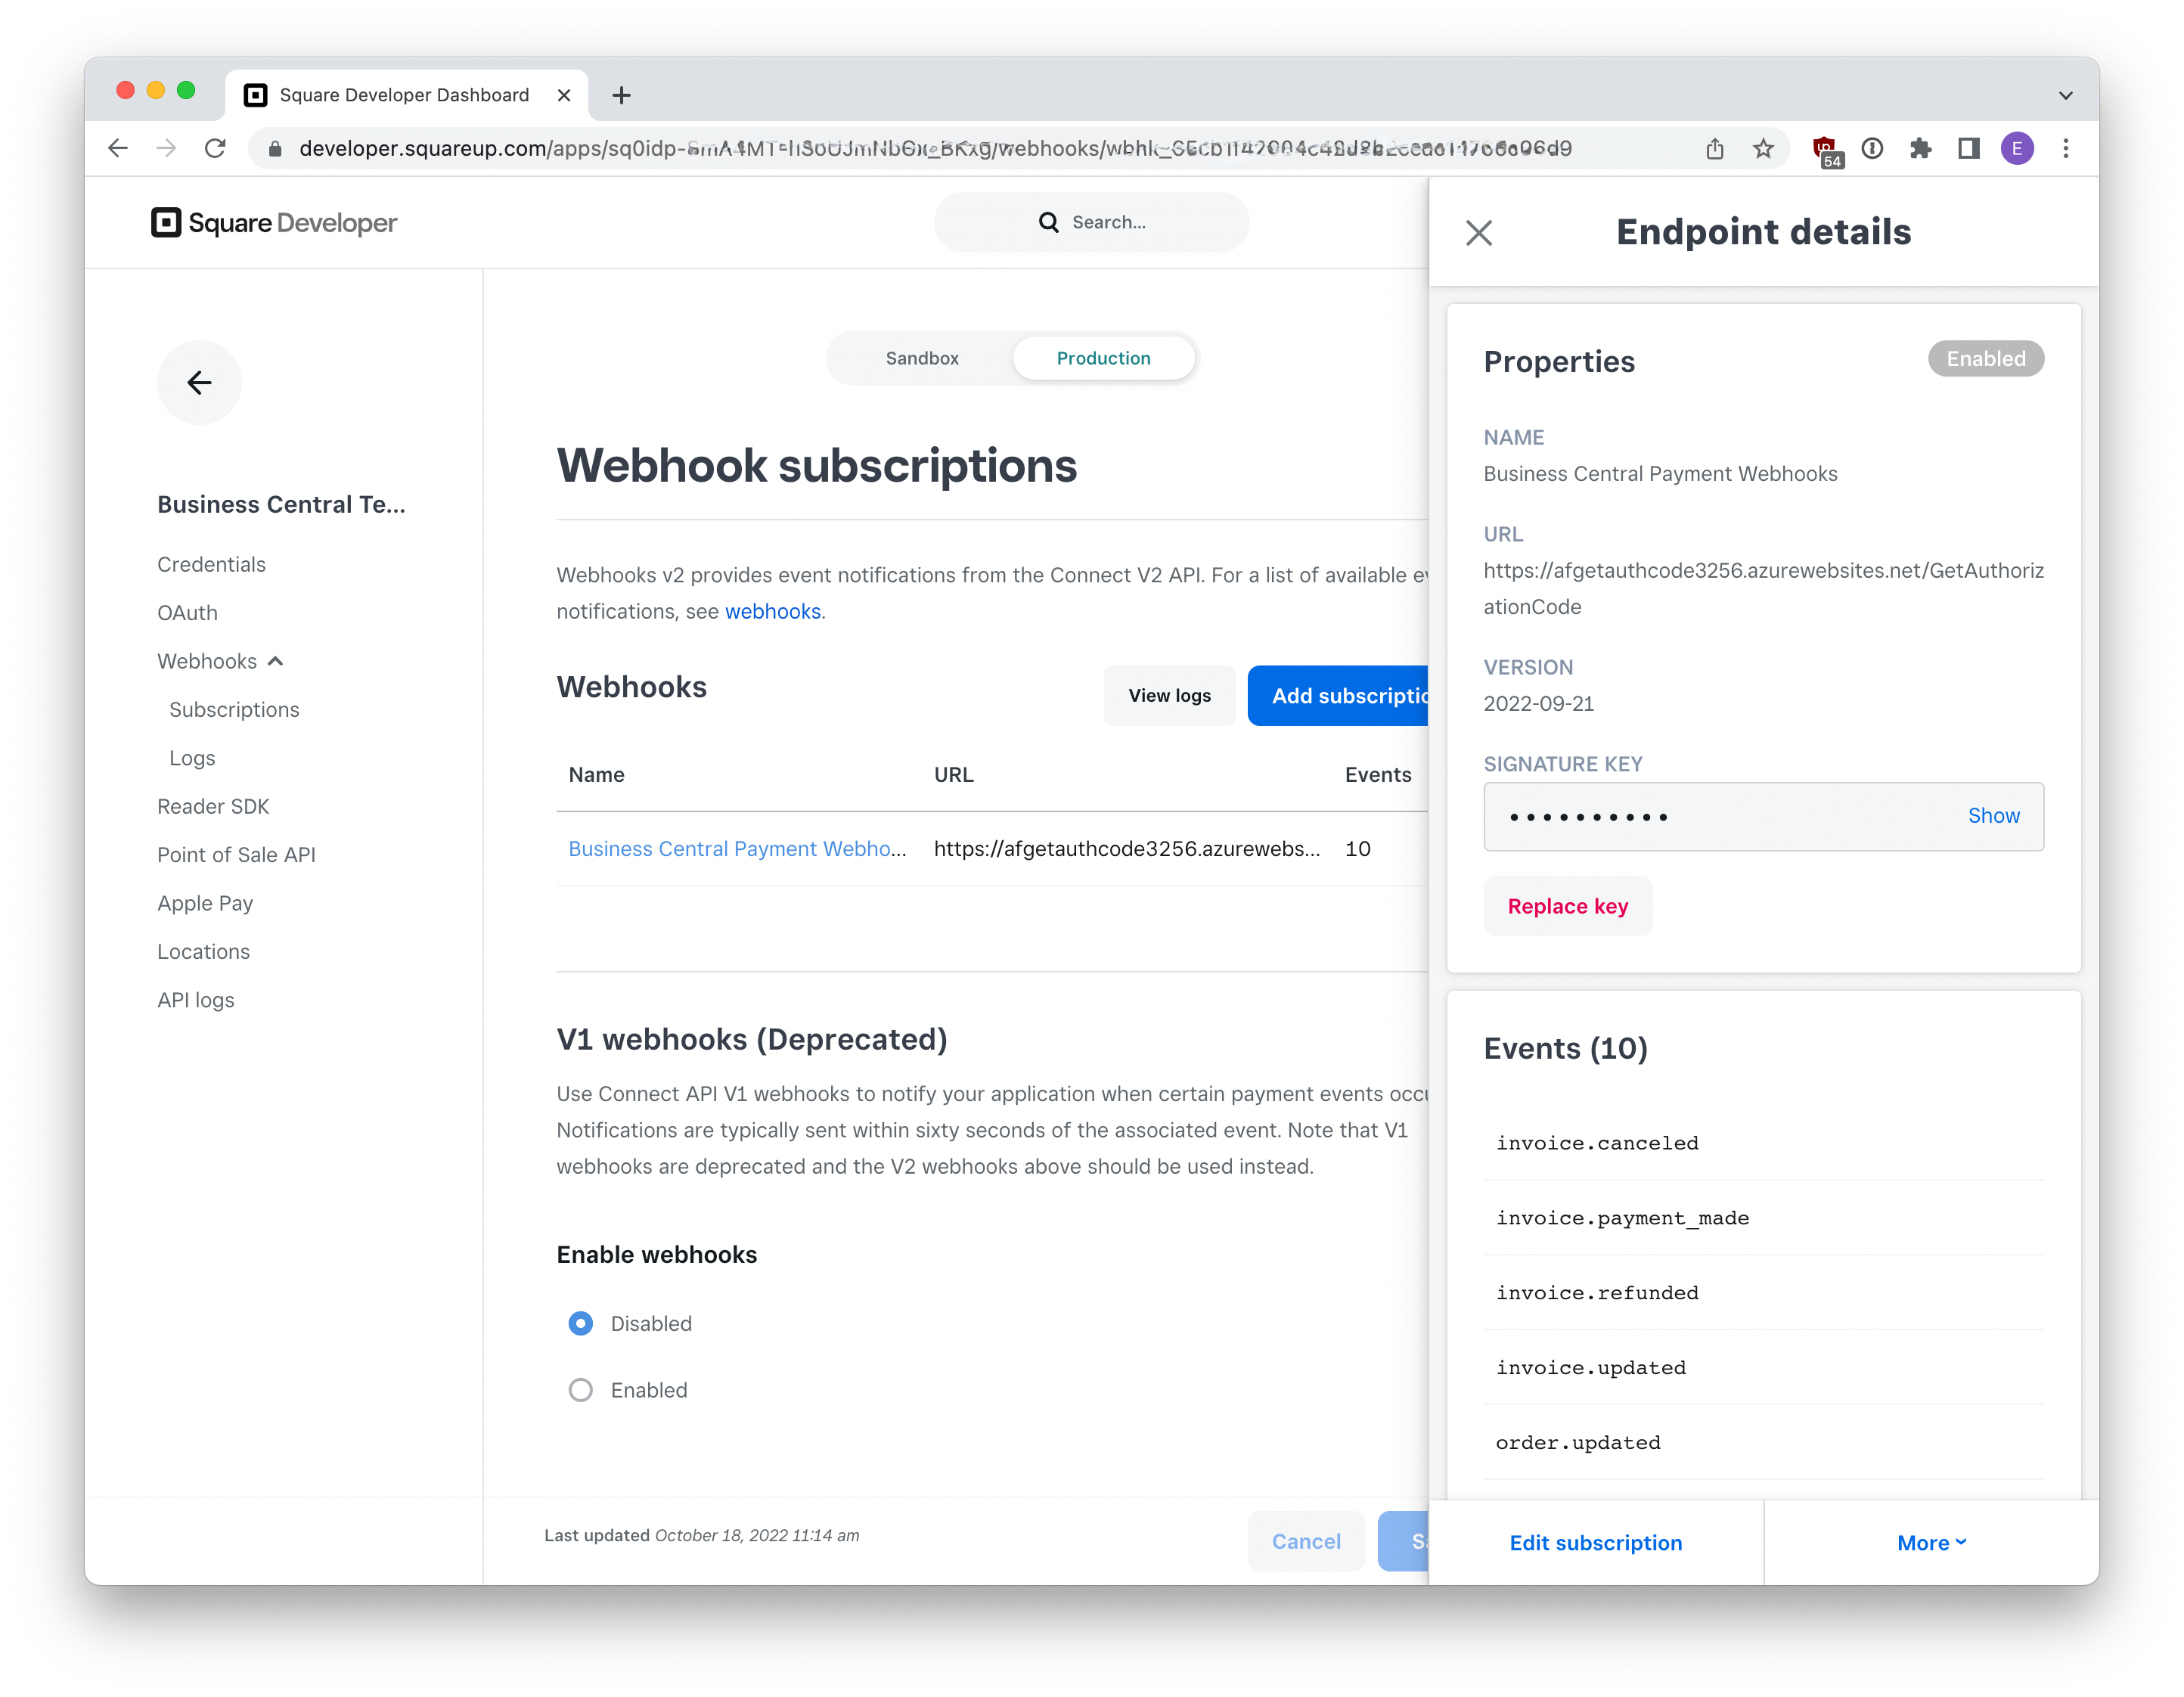Select the Enabled radio button
This screenshot has height=1697, width=2184.
(580, 1390)
